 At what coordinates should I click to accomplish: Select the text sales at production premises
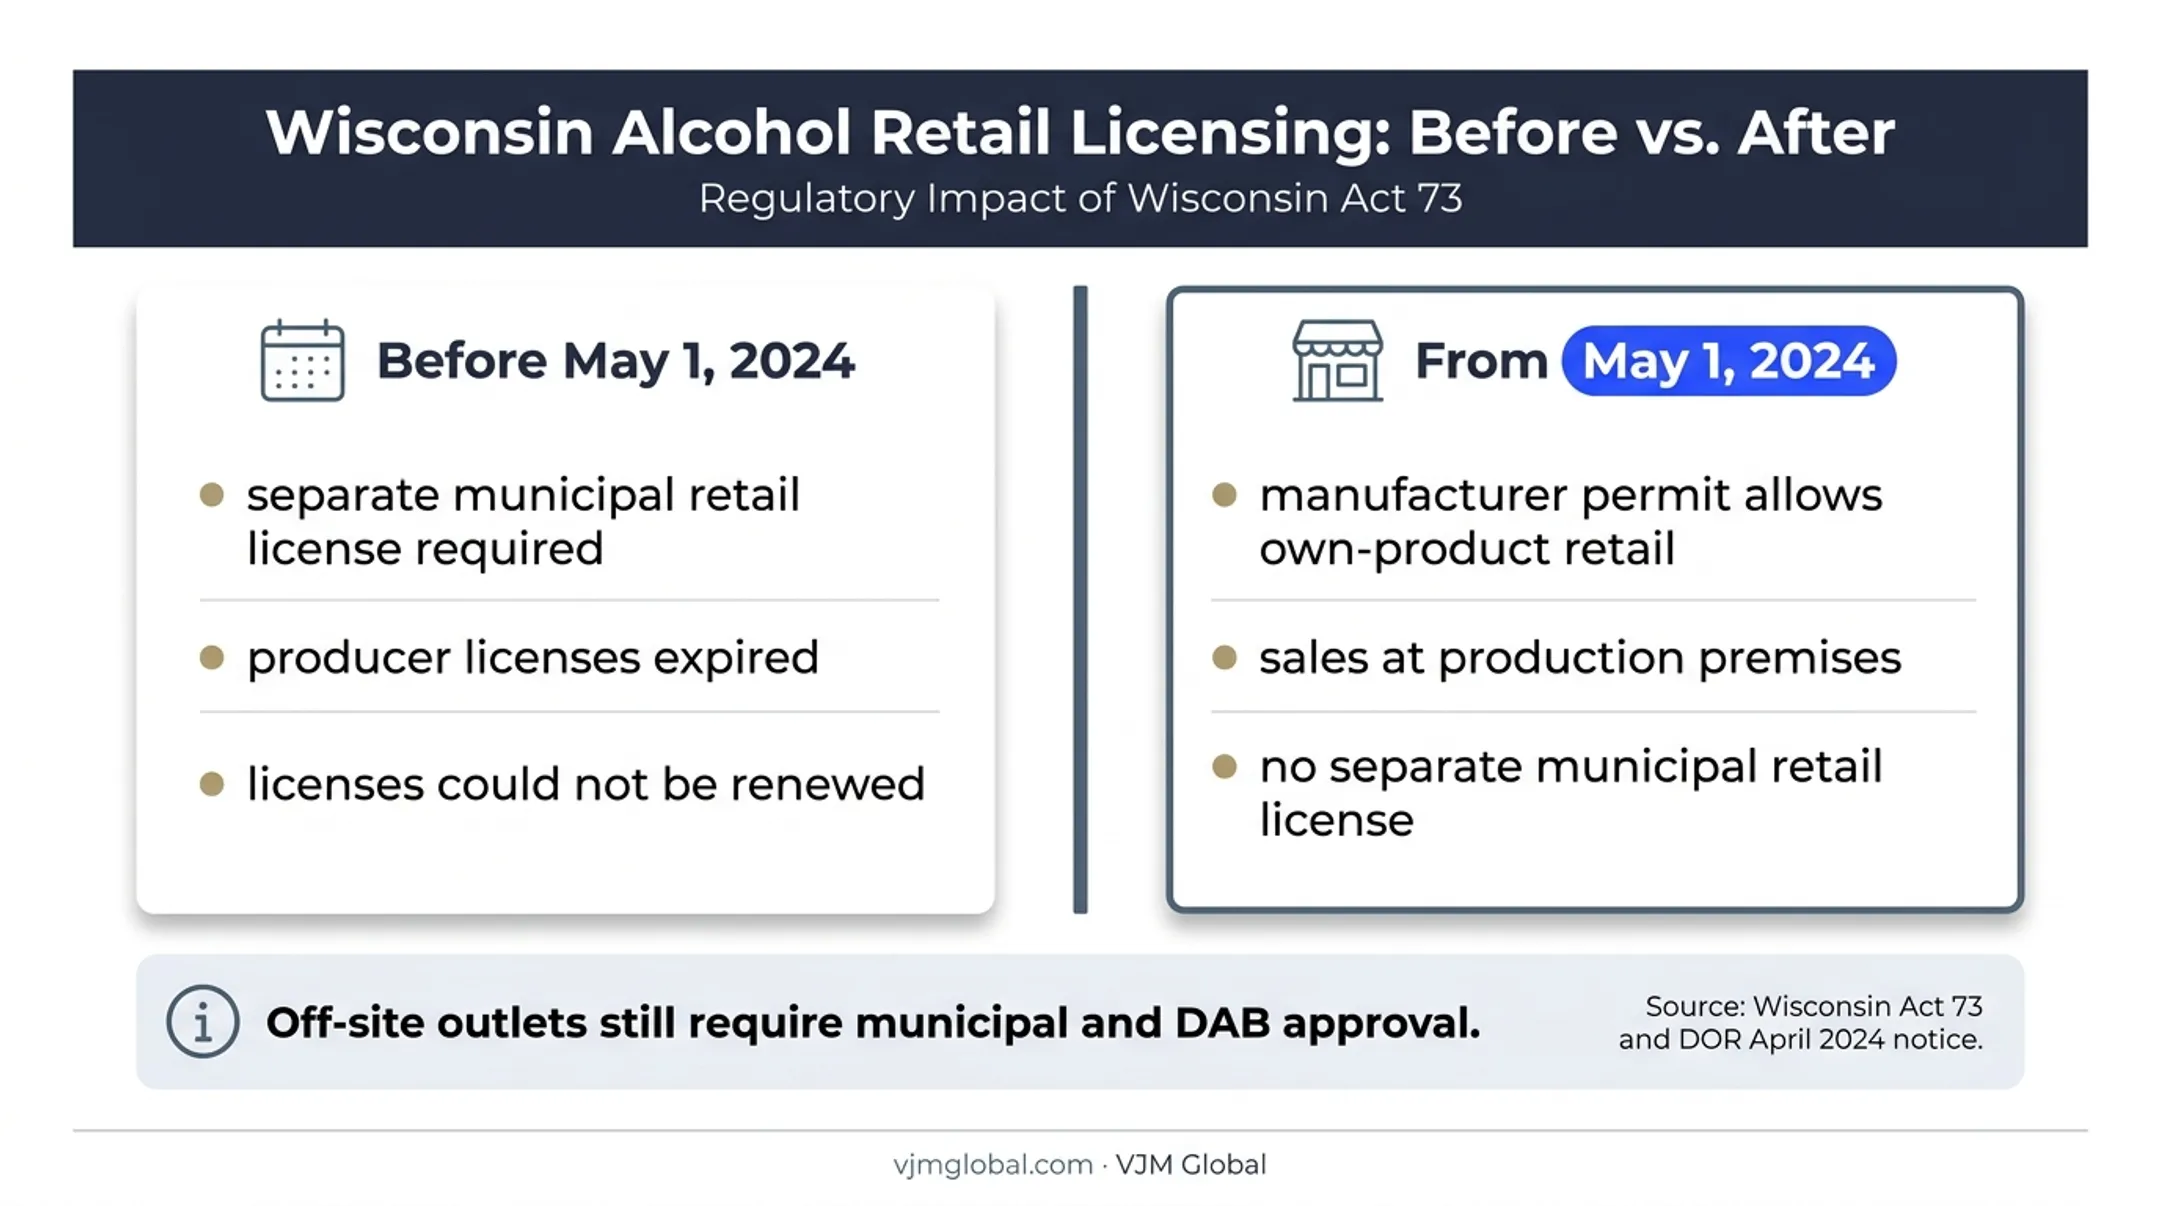click(x=1580, y=658)
